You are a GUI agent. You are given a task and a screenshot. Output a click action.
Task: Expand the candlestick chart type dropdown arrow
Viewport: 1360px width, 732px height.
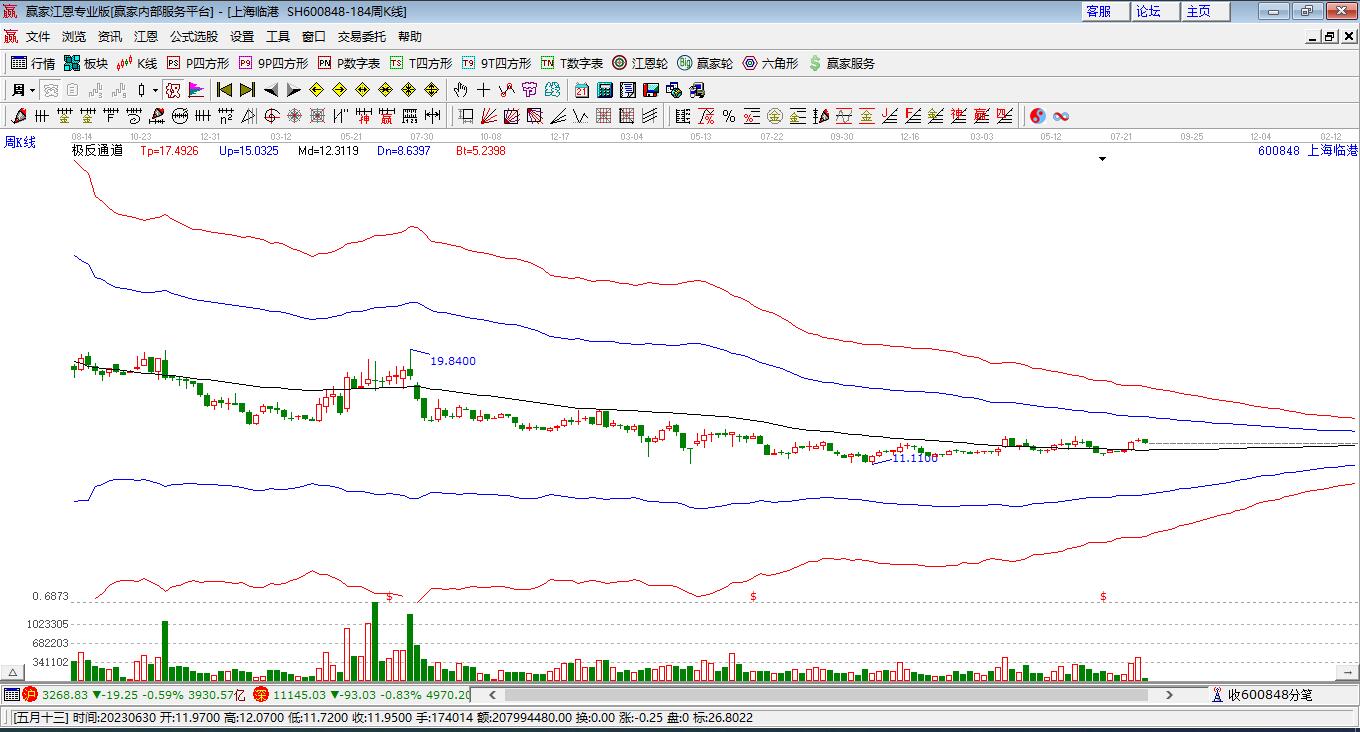[156, 90]
